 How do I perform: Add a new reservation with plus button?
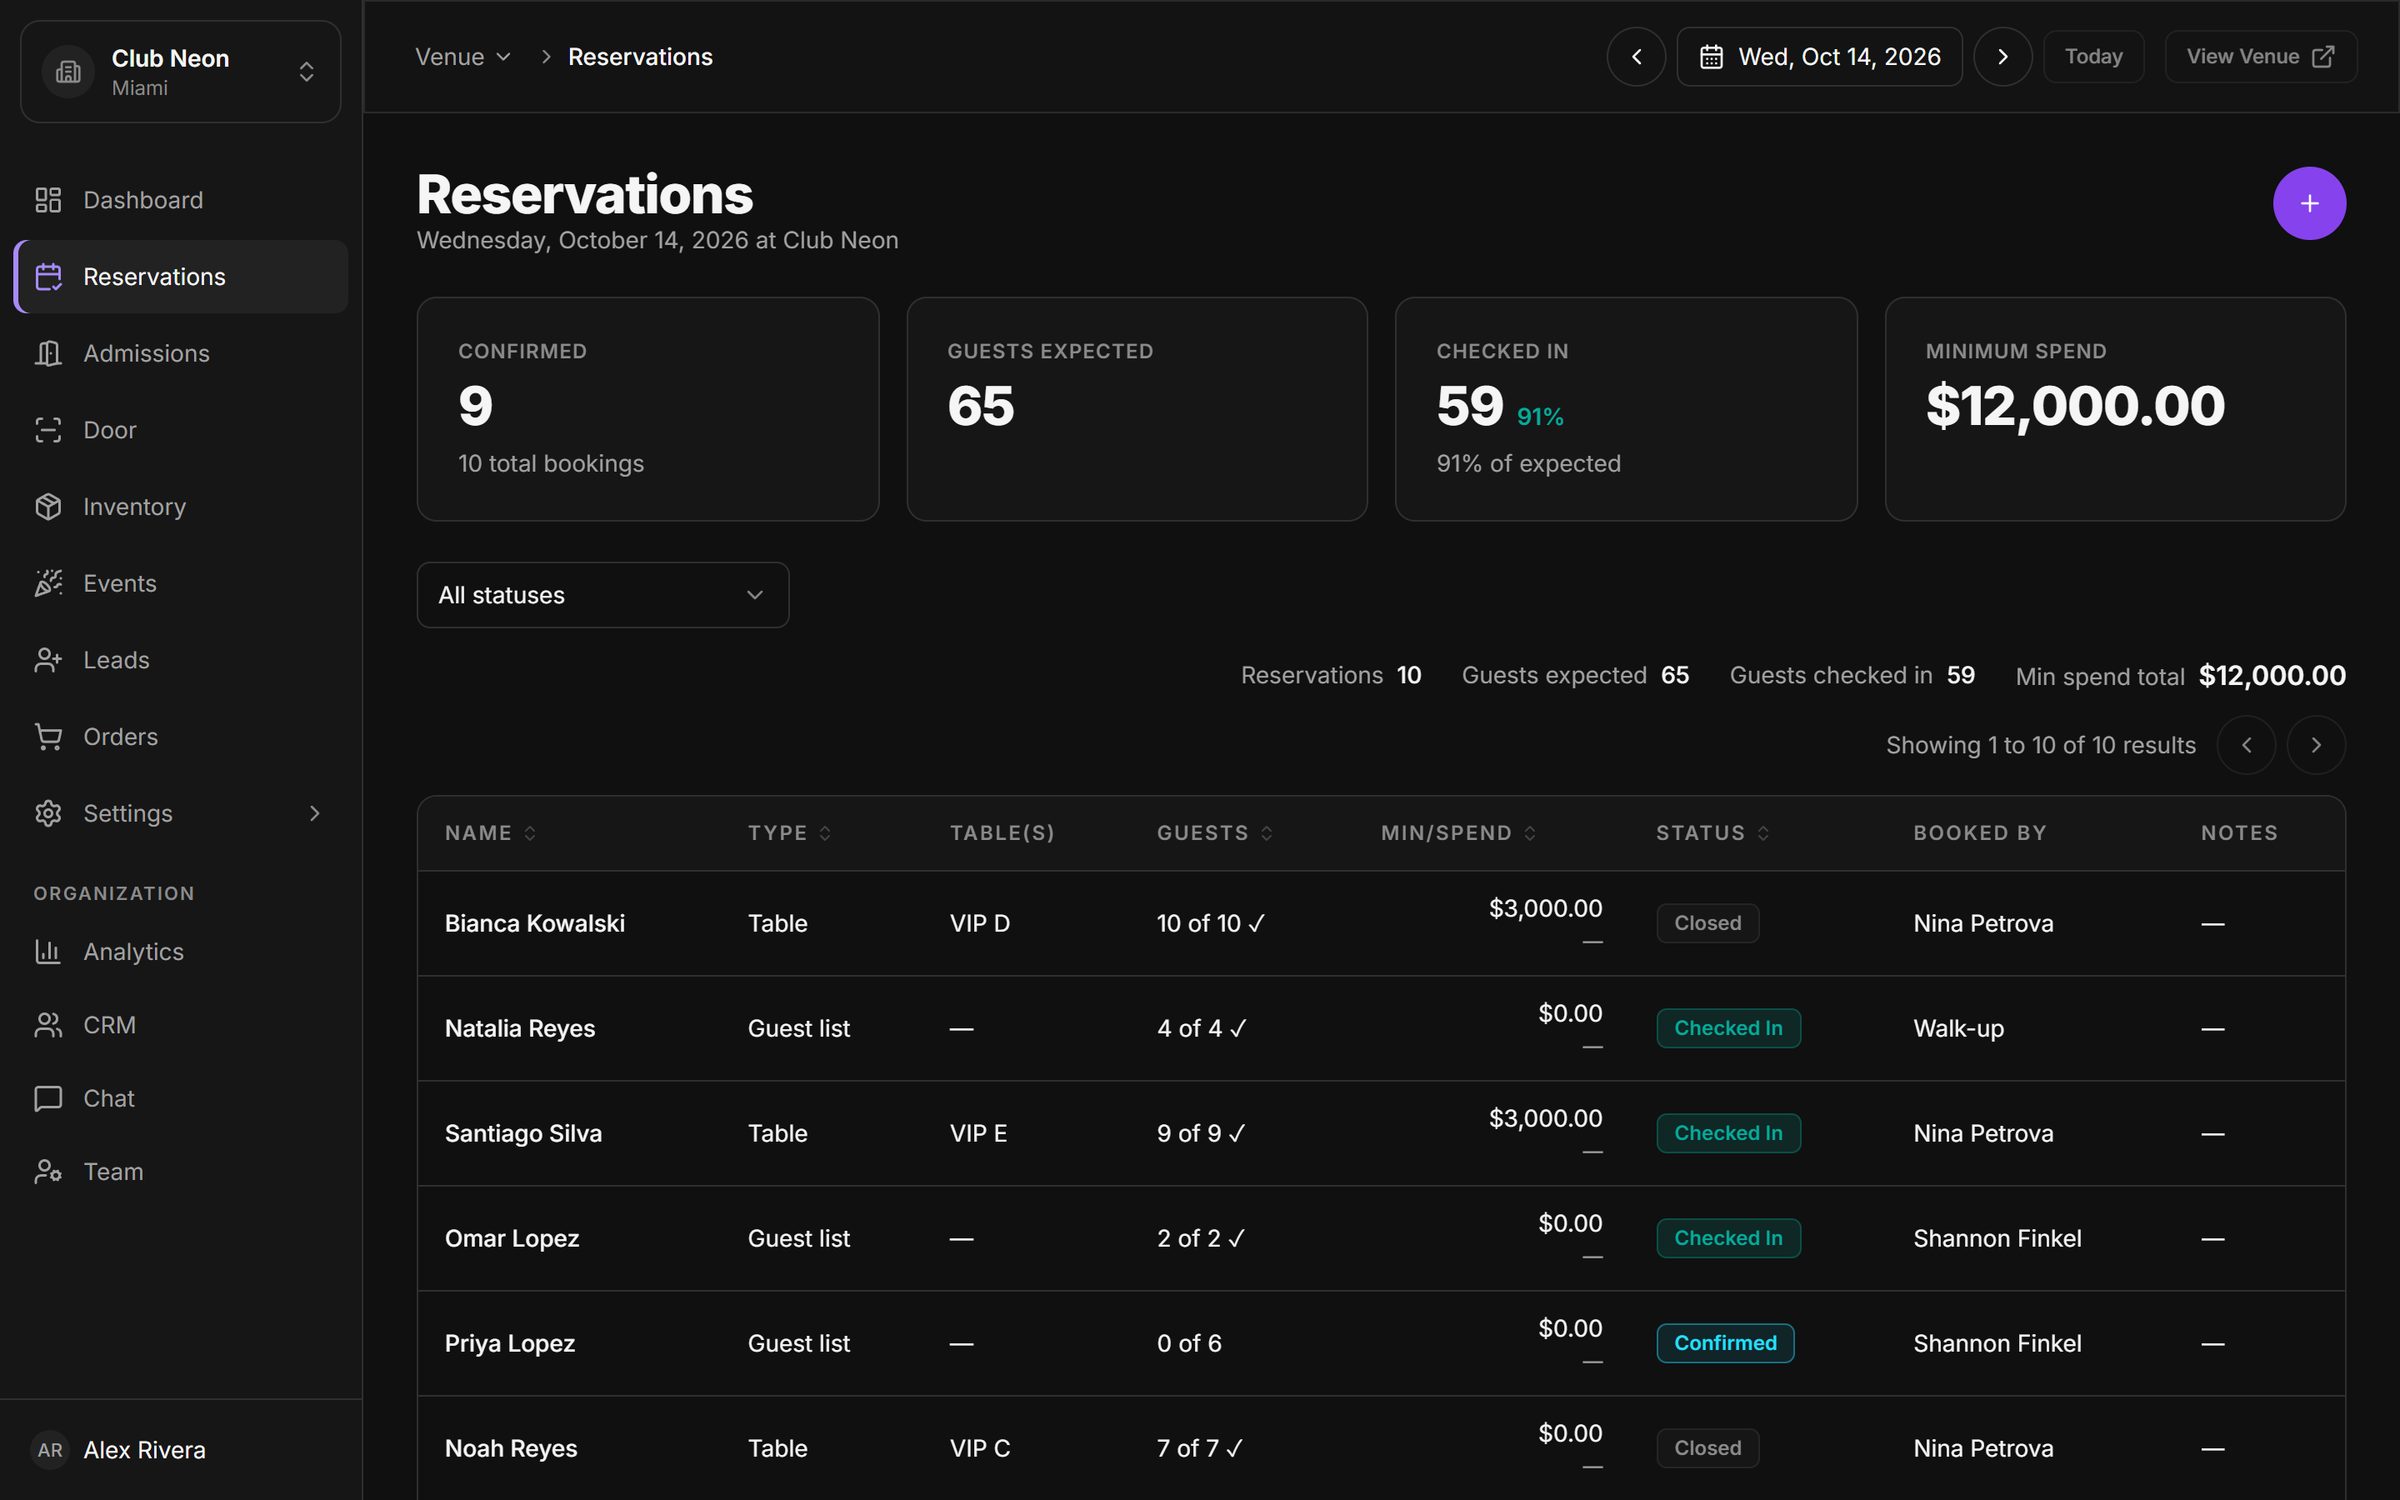2309,203
